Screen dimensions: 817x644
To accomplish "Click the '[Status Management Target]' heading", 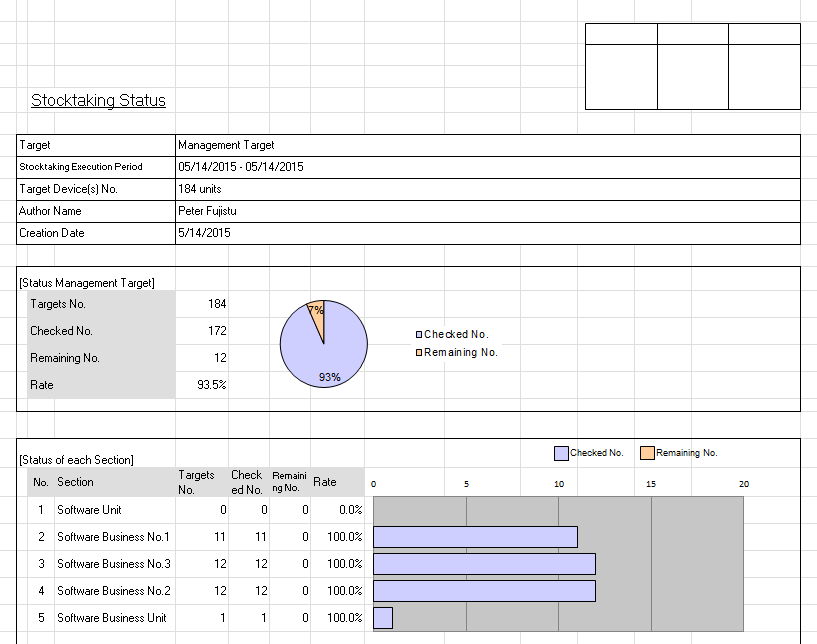I will (87, 283).
